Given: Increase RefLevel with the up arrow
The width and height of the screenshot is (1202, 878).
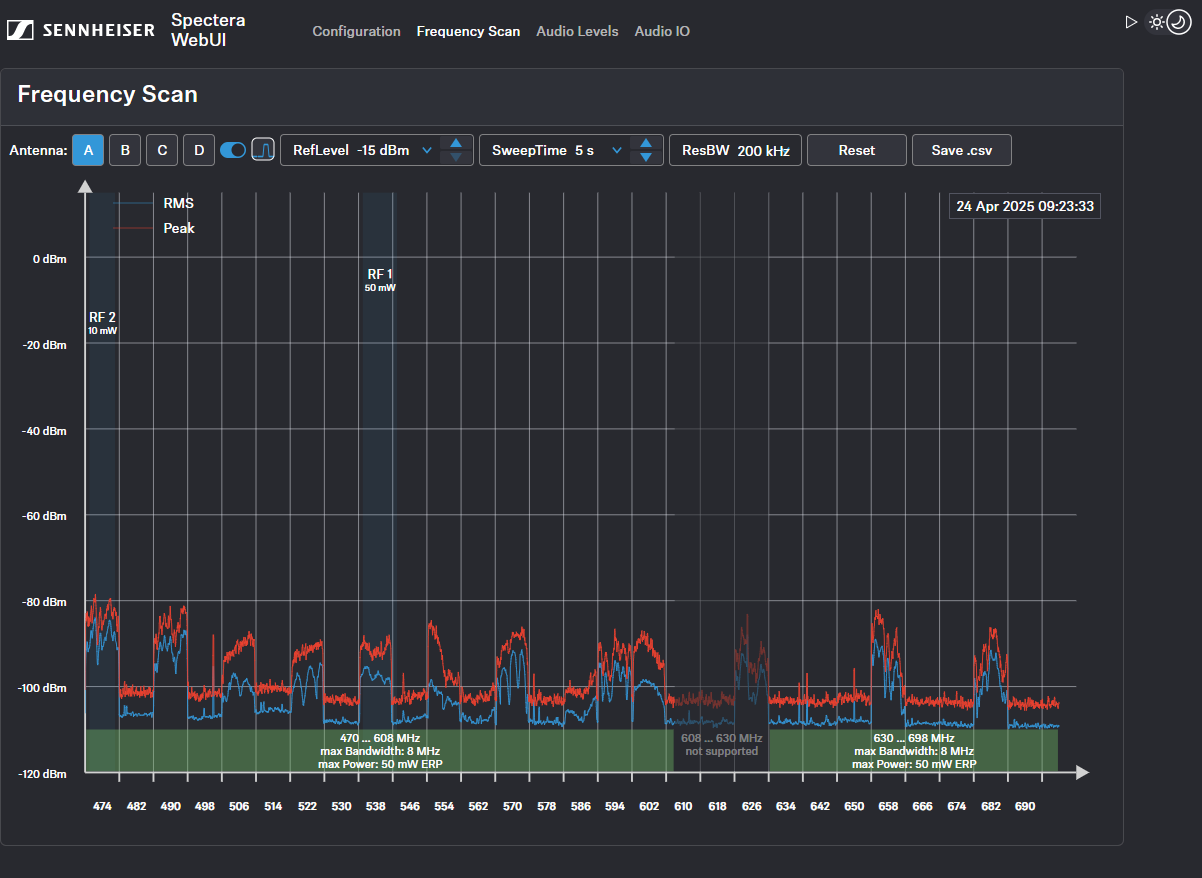Looking at the screenshot, I should [x=456, y=143].
